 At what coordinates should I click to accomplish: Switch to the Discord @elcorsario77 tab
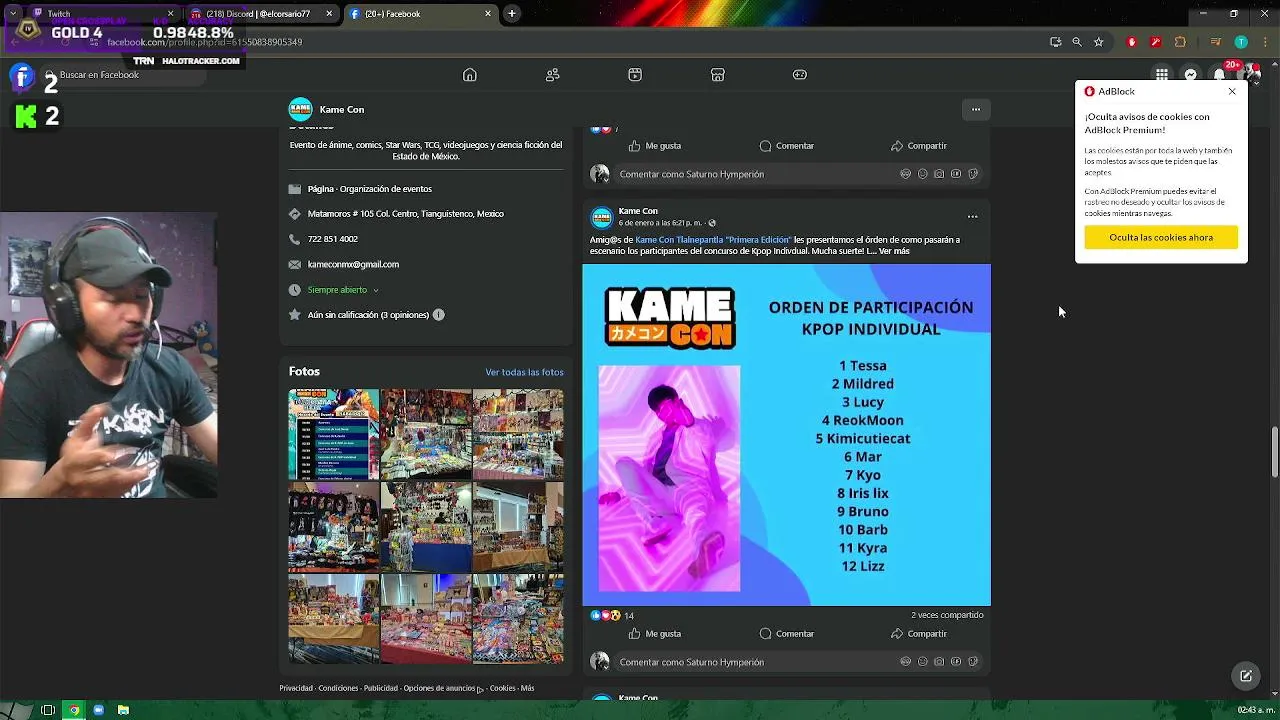coord(260,14)
